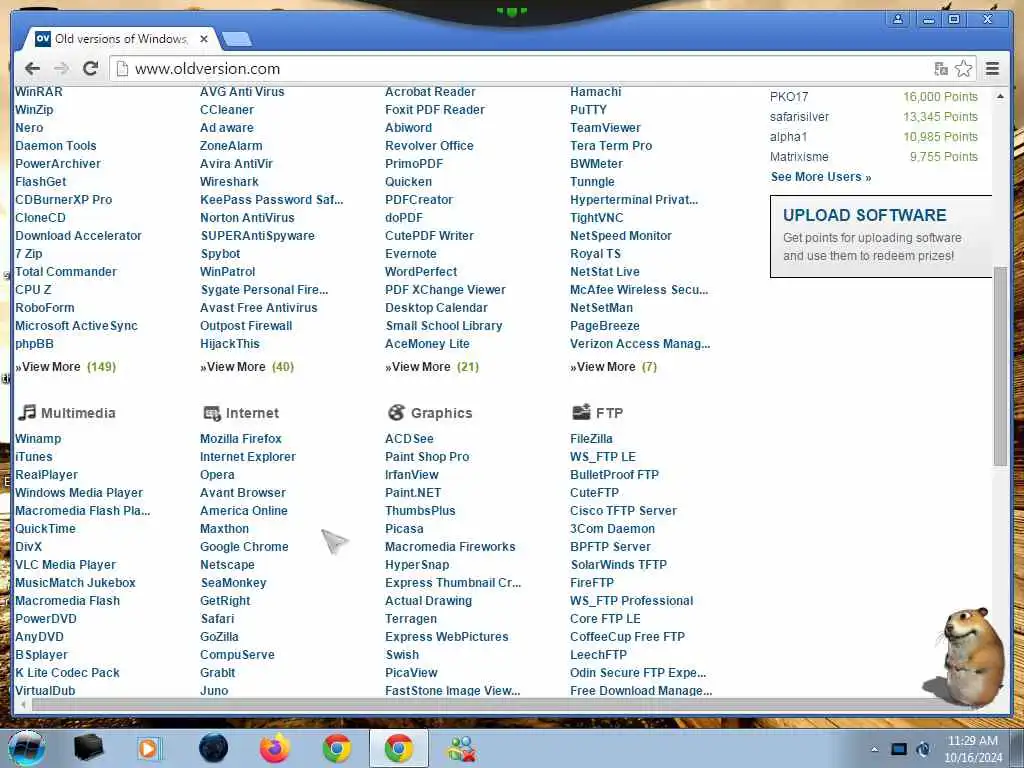
Task: Click the Opera browser link
Action: [217, 475]
